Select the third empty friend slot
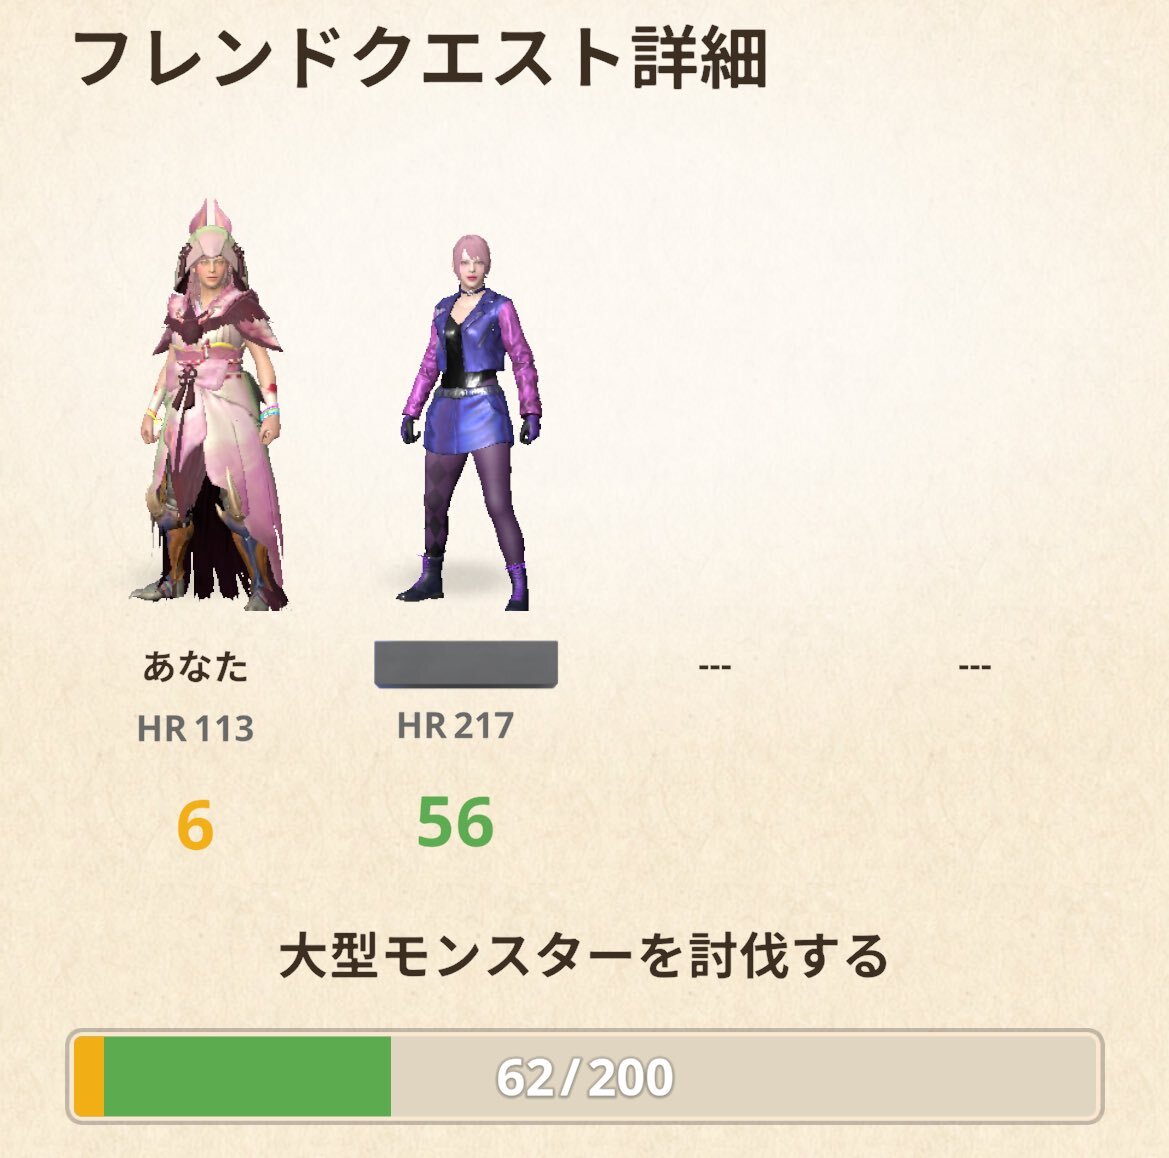 (x=715, y=666)
